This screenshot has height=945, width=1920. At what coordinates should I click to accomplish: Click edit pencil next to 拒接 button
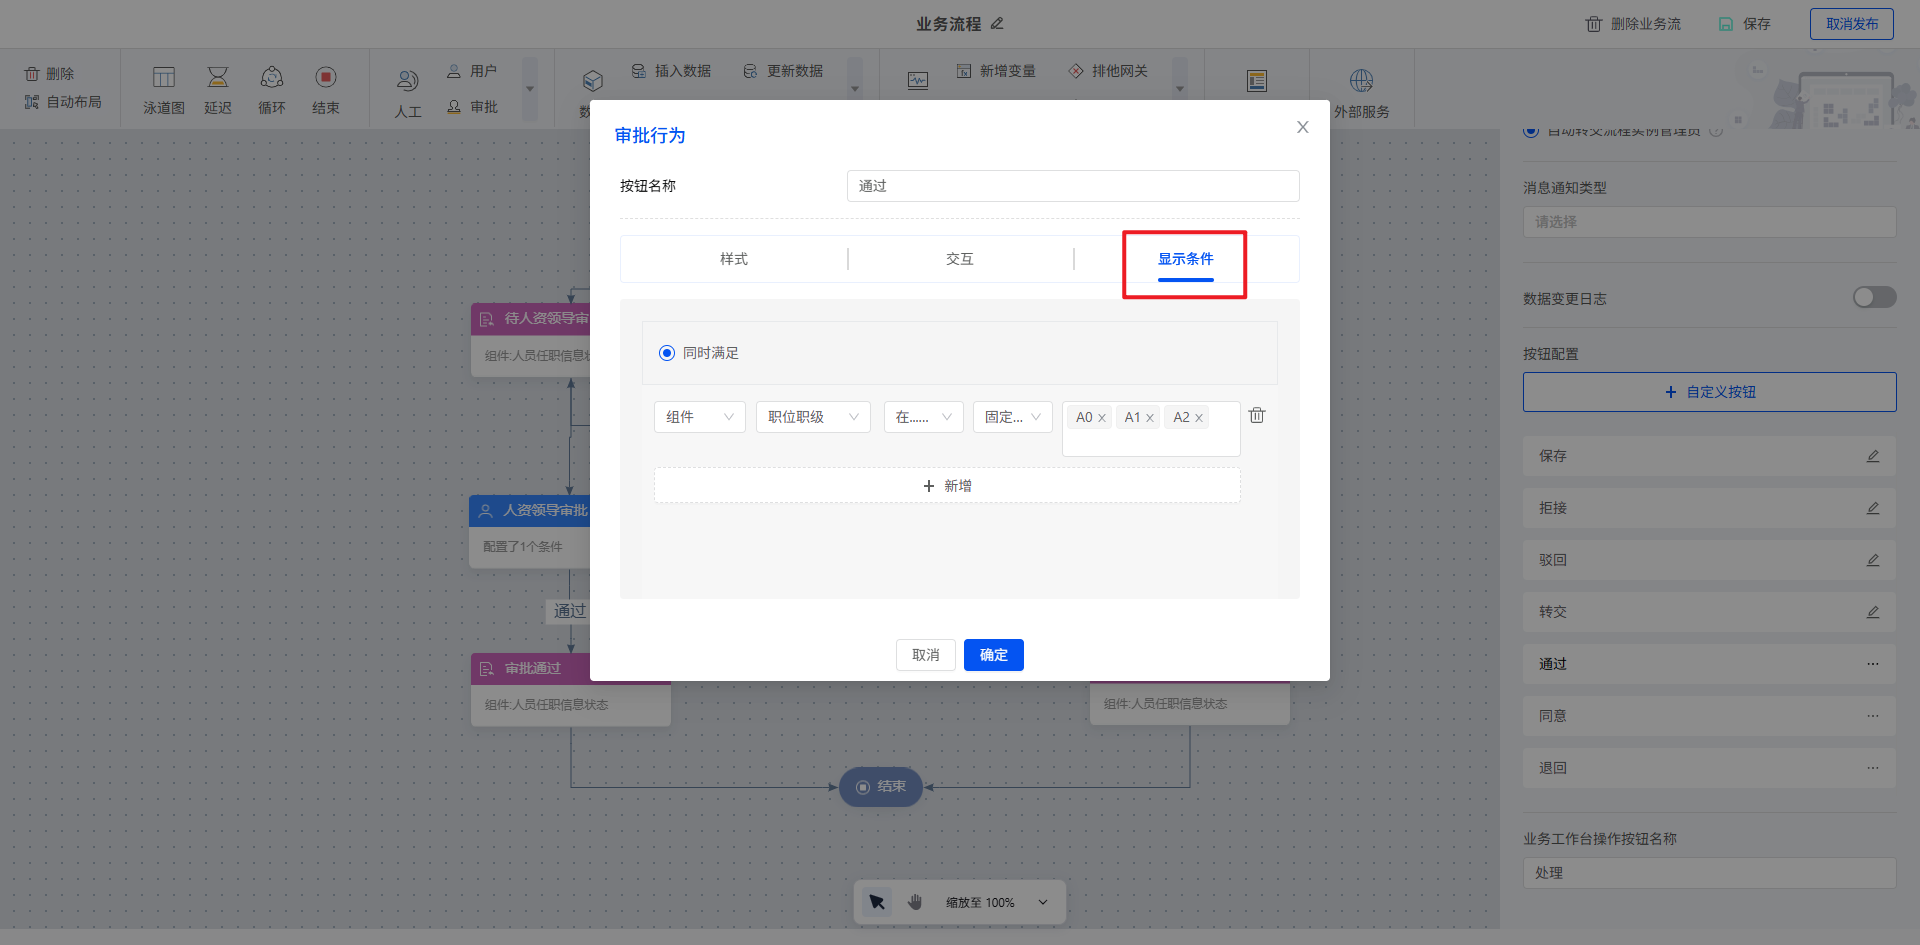point(1872,508)
